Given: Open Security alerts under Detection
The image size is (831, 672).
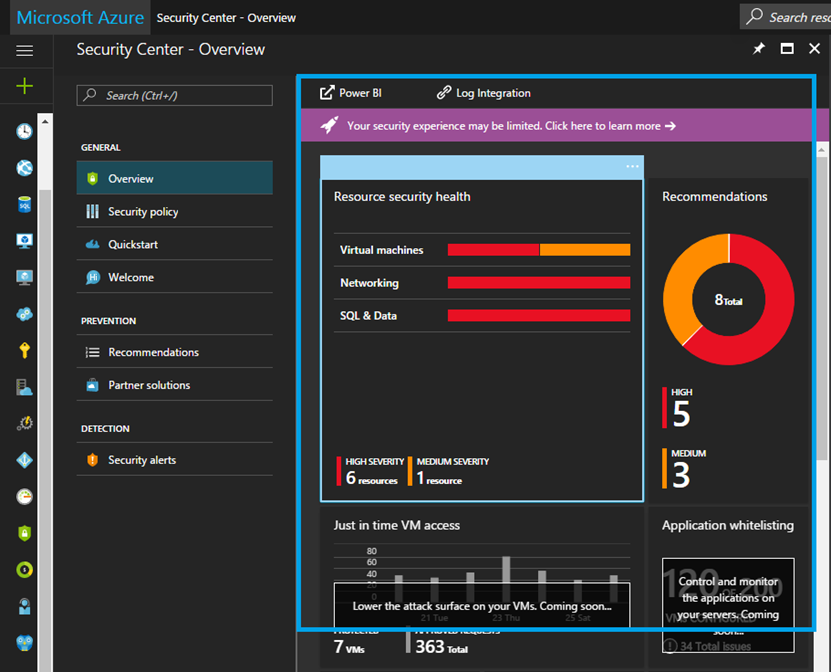Looking at the screenshot, I should click(174, 459).
